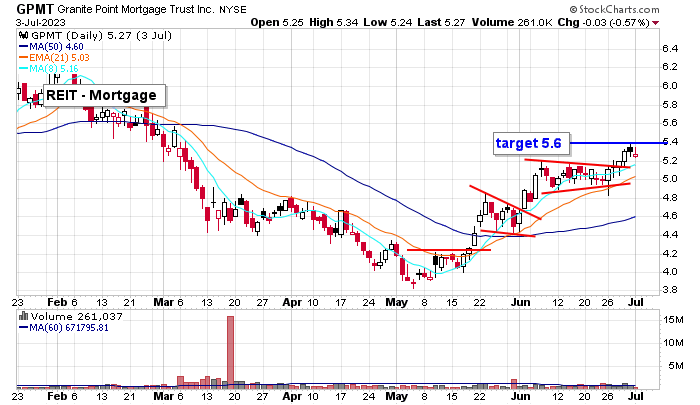Click the 'Granite Point Mortgage Trust Inc.' name
This screenshot has height=405, width=700.
pyautogui.click(x=136, y=9)
